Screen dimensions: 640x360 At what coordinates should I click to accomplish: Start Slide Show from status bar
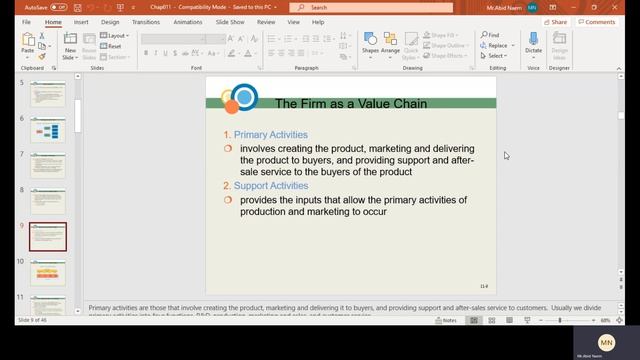pos(527,320)
